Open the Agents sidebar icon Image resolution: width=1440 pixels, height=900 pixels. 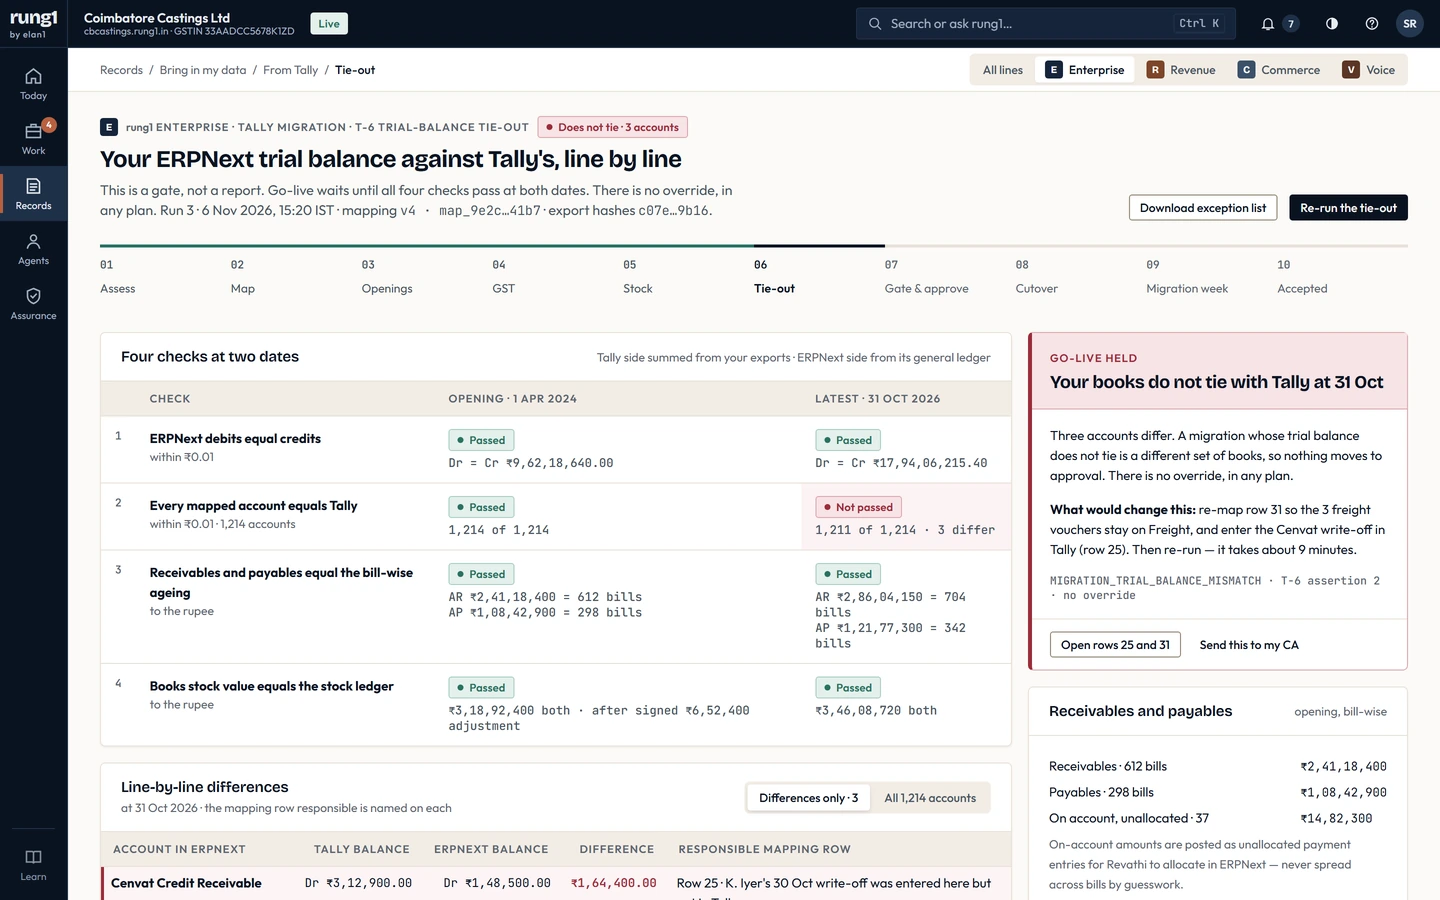tap(33, 249)
